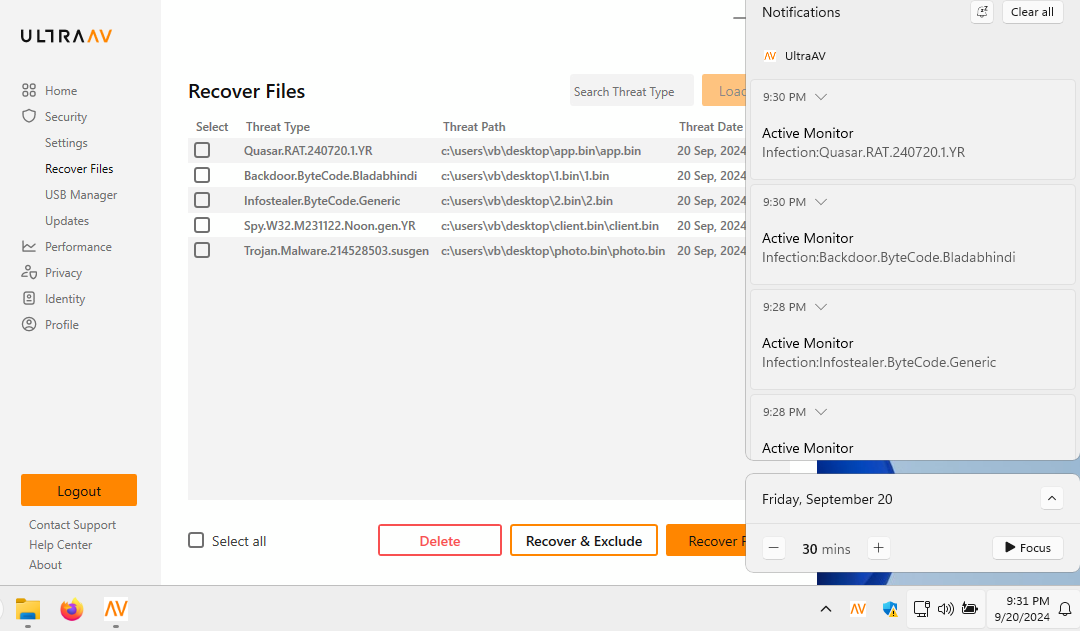
Task: Click UltraAV system tray icon
Action: tap(858, 609)
